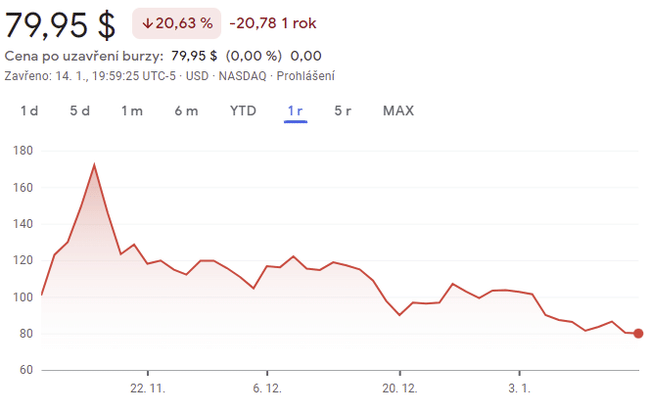
Task: Show the 1 m price history
Action: click(132, 111)
